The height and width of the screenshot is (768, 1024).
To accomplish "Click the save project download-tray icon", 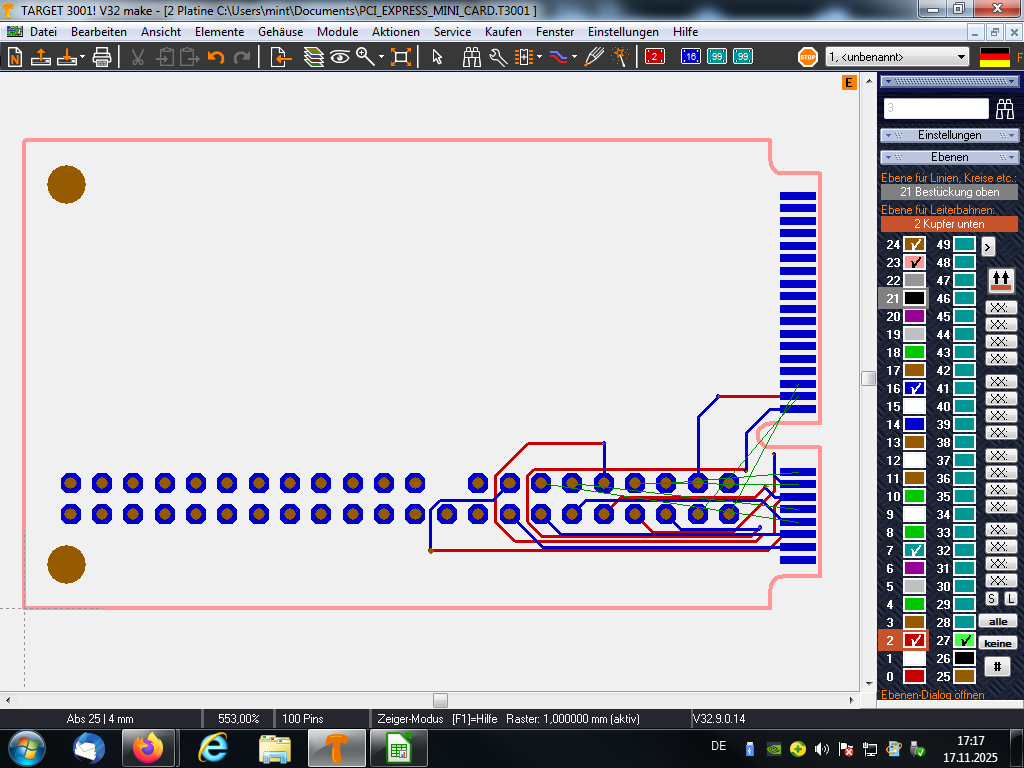I will coord(66,57).
